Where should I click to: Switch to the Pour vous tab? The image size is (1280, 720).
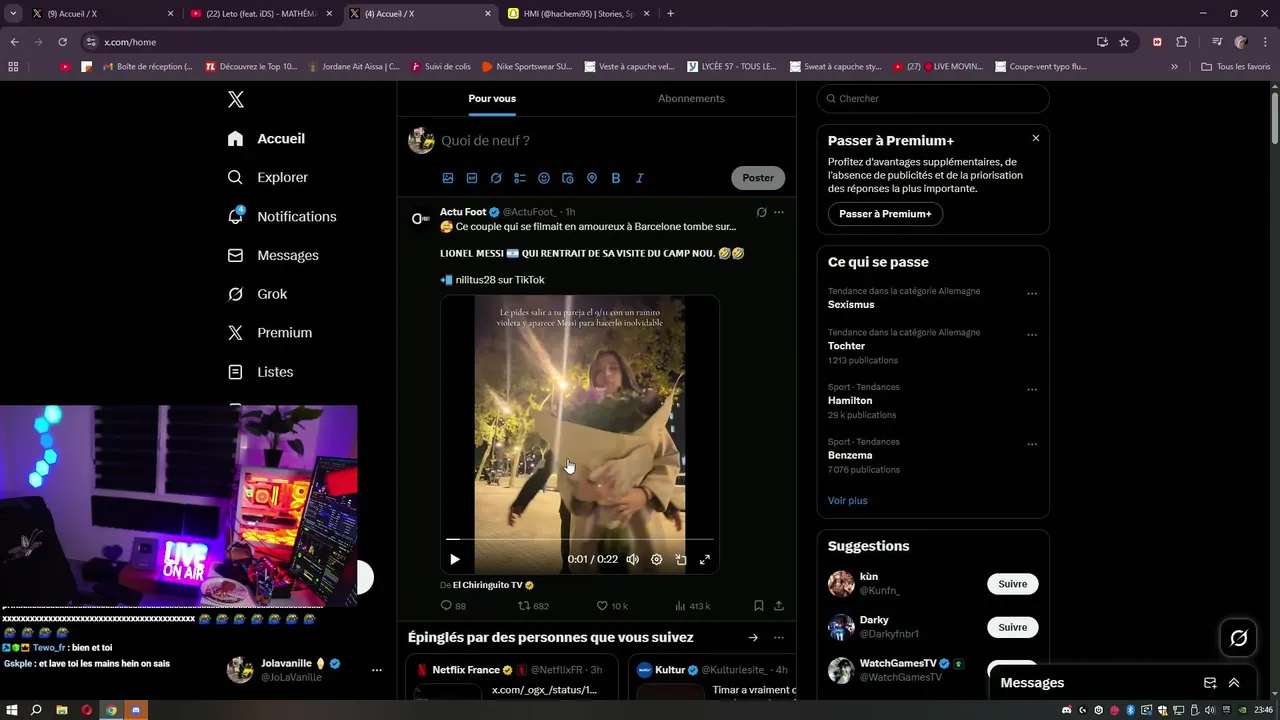click(492, 98)
